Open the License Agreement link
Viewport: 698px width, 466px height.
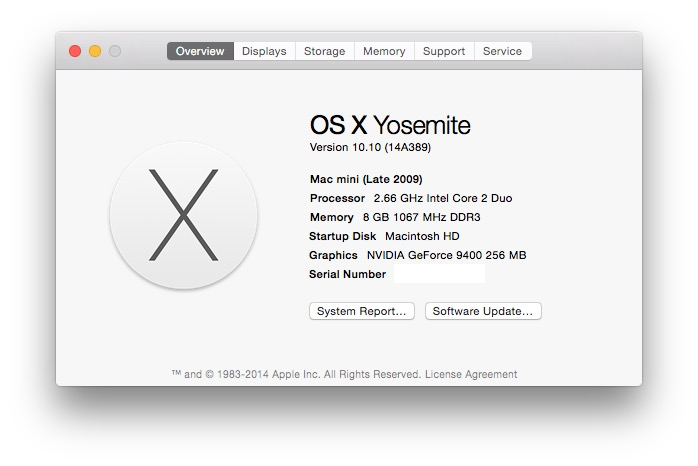click(x=471, y=374)
